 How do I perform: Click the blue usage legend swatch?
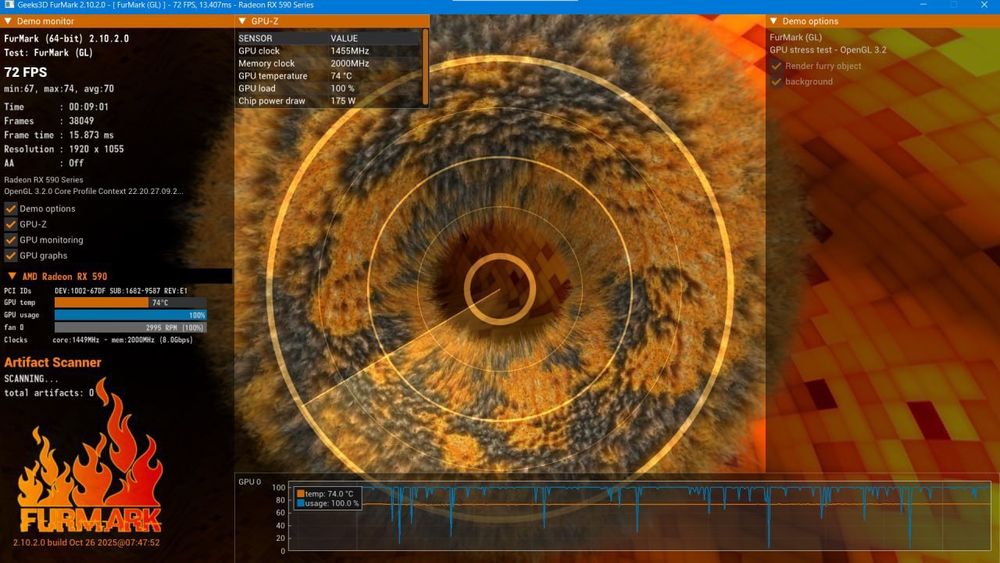tap(300, 503)
